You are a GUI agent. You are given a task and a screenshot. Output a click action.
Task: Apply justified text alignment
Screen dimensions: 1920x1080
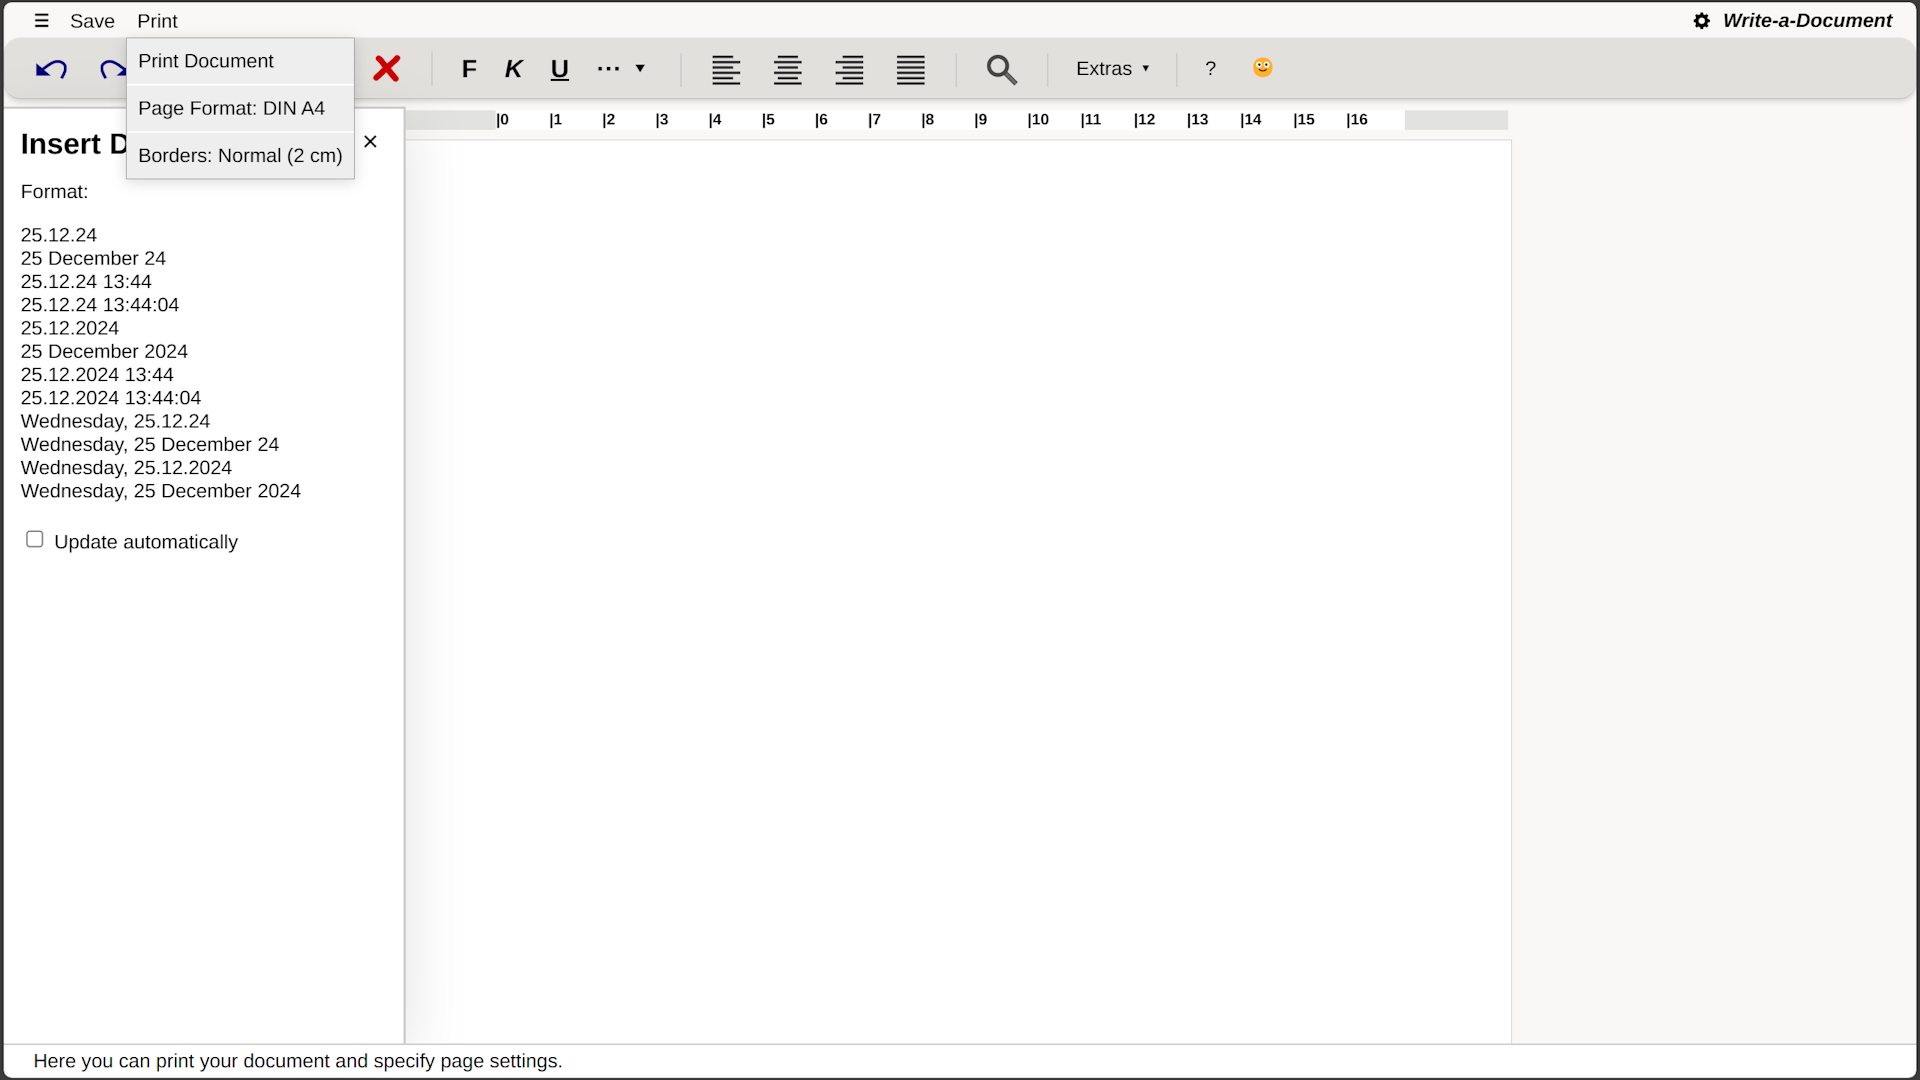(x=909, y=70)
